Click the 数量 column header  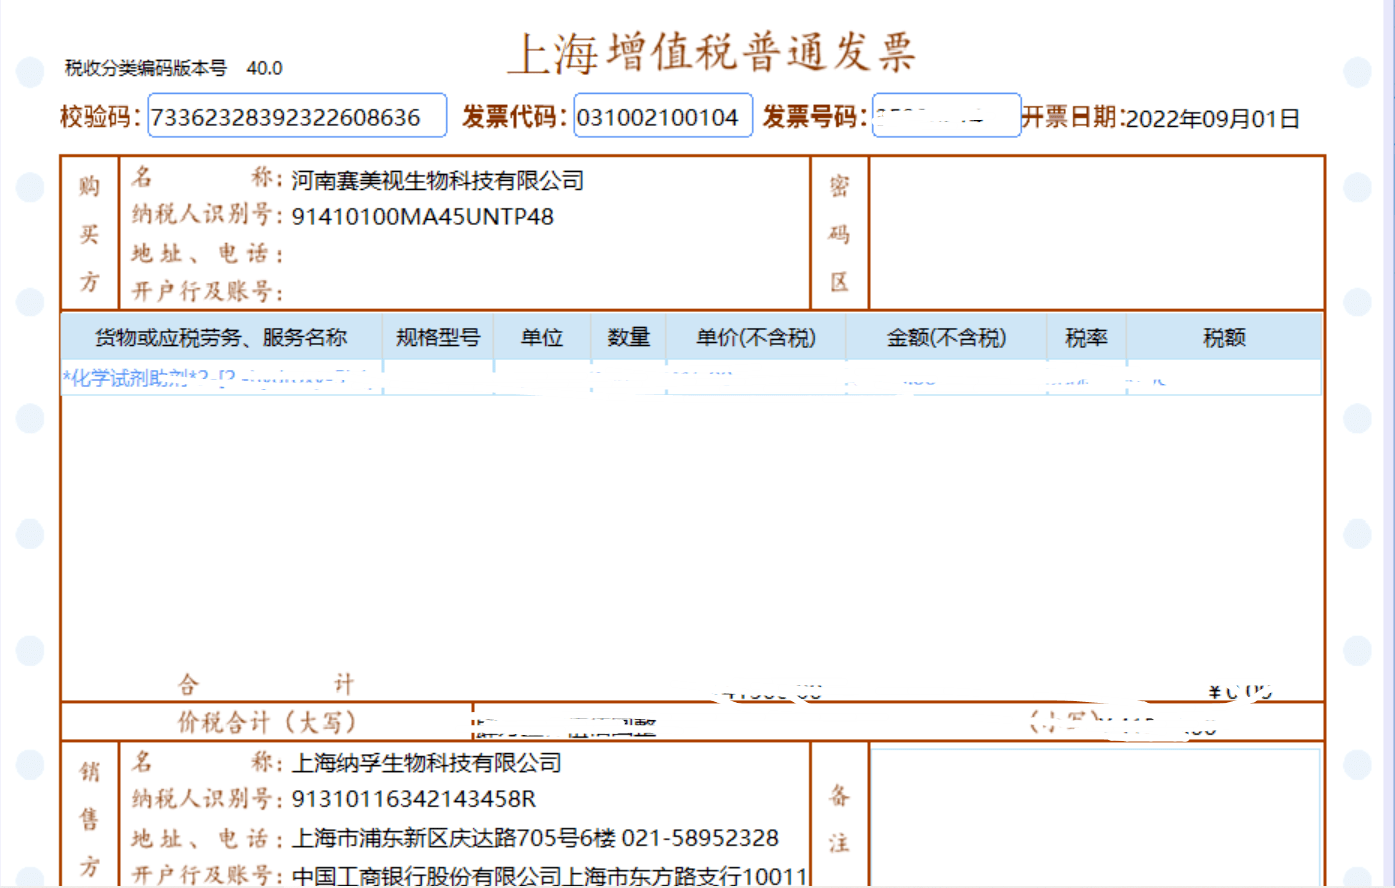[x=628, y=338]
